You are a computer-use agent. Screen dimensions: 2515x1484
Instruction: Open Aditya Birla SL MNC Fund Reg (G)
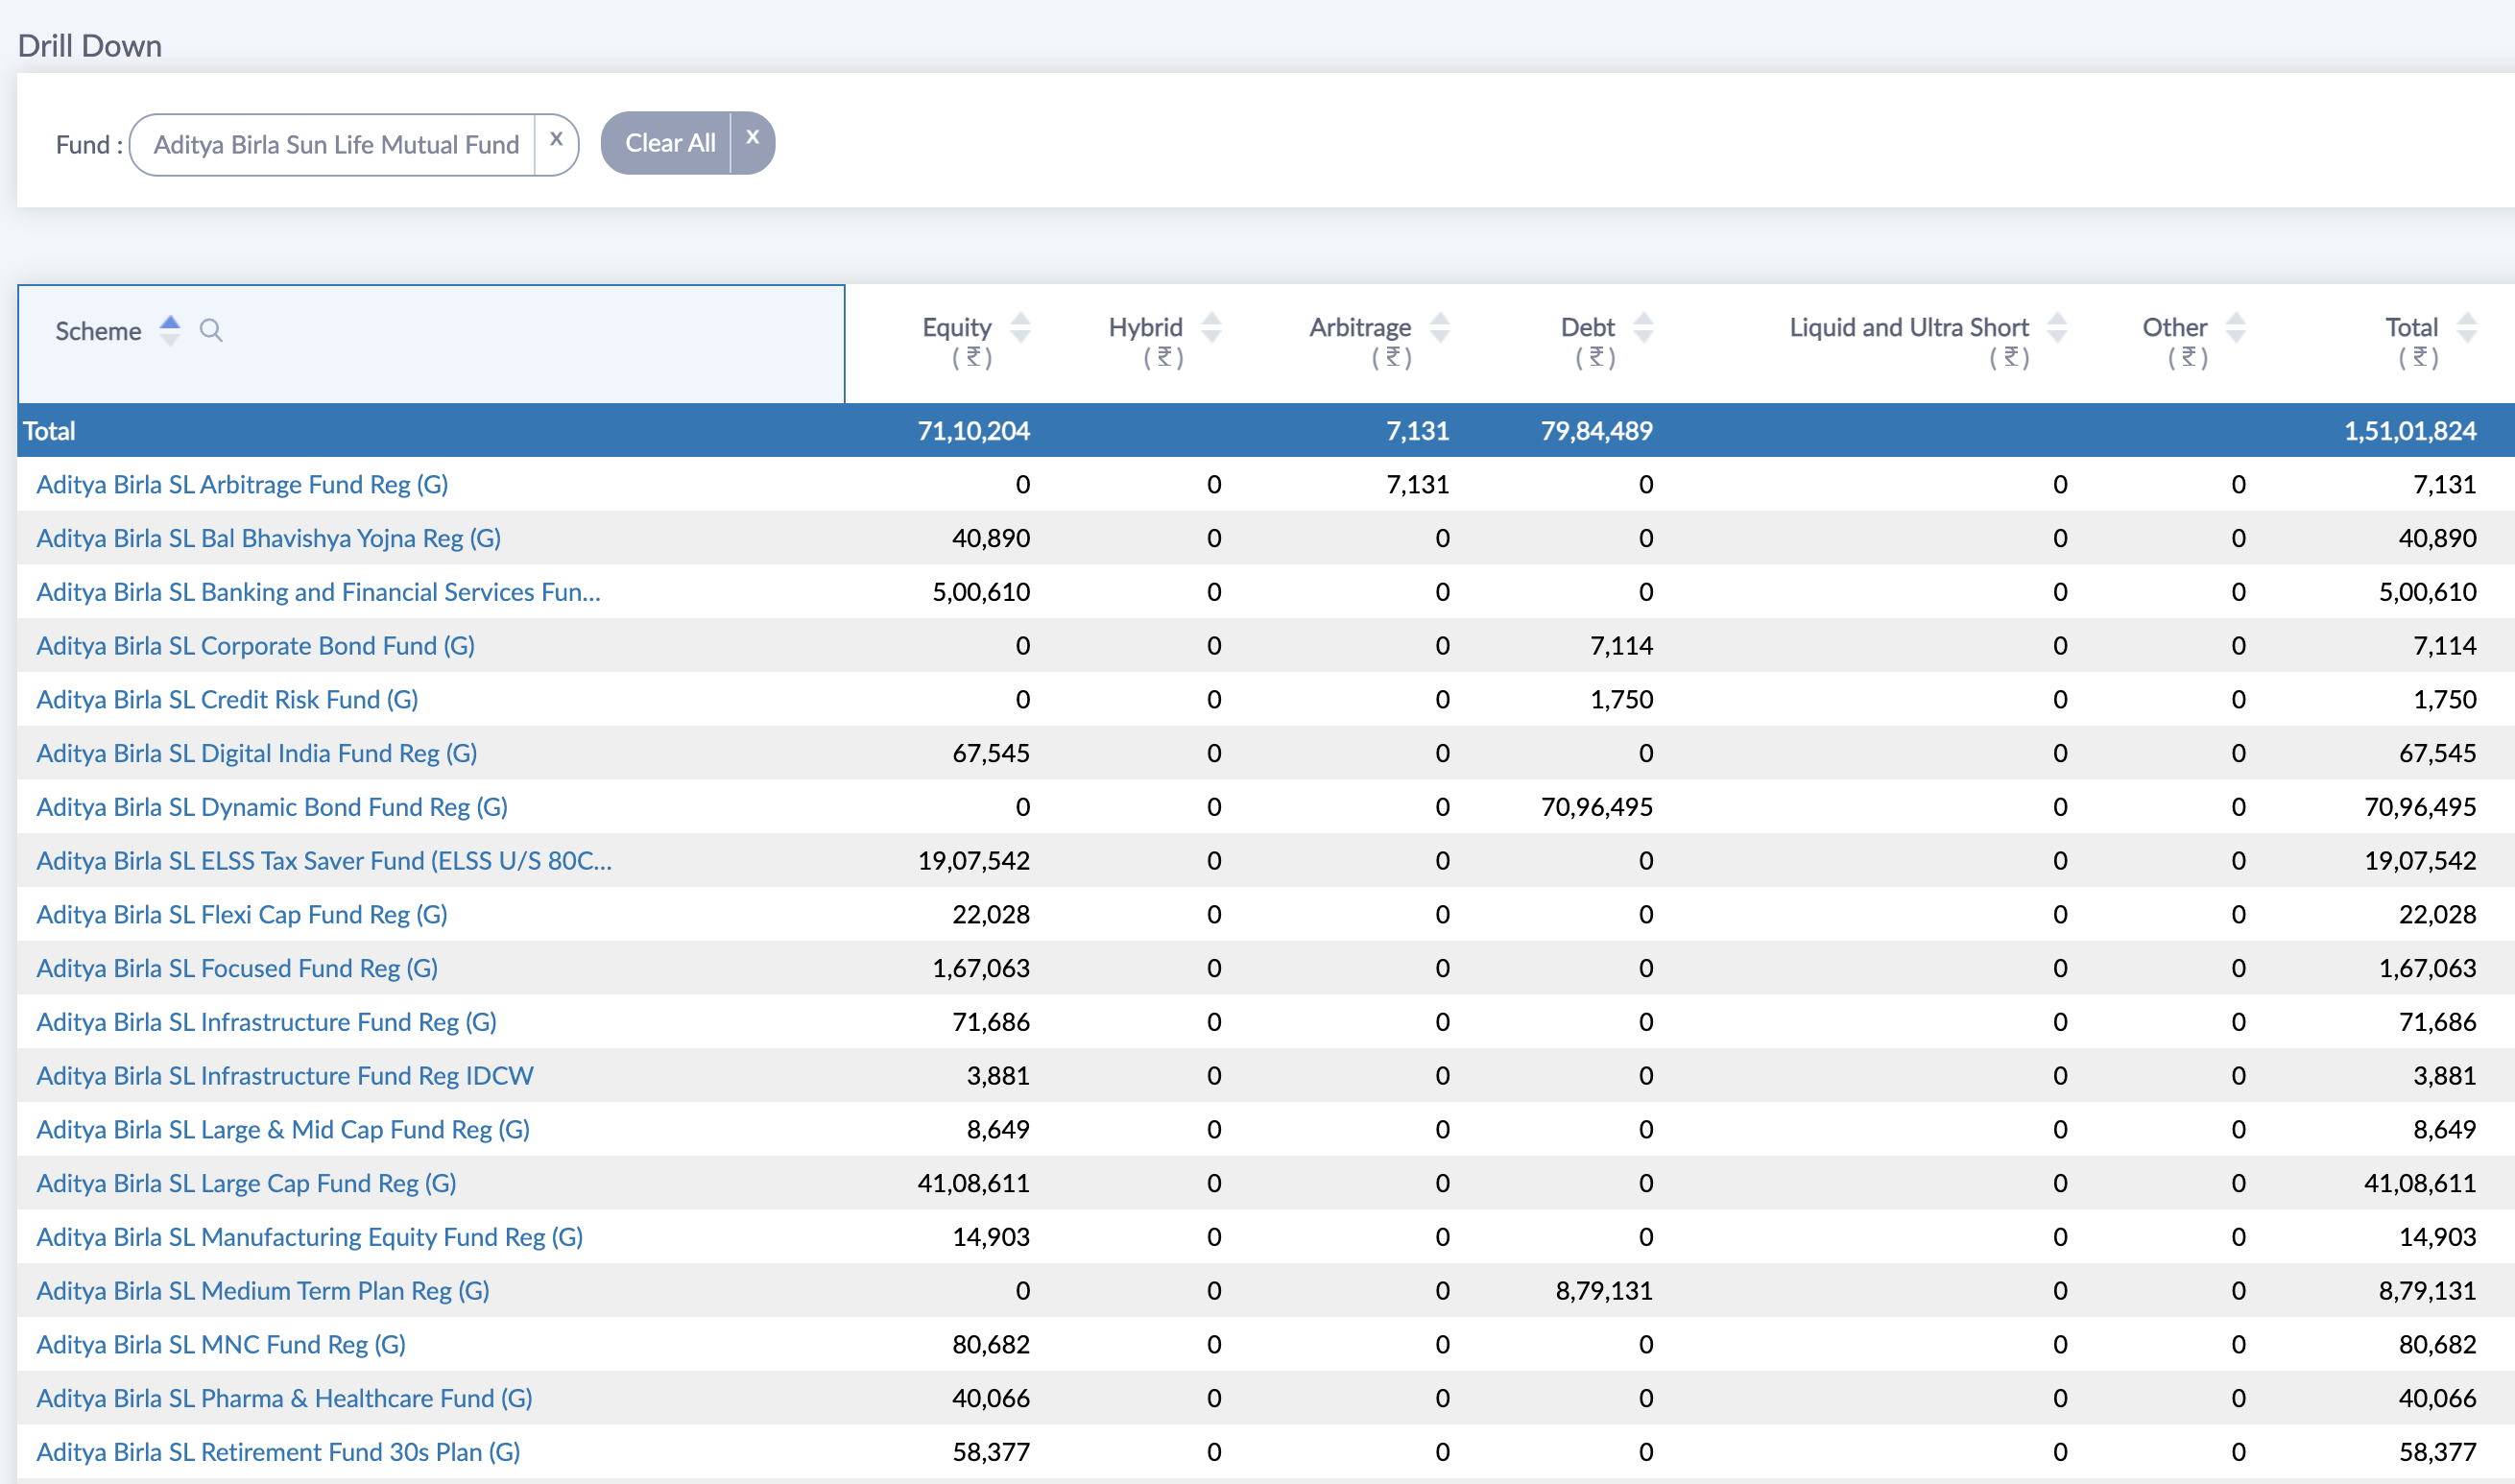click(x=221, y=1344)
